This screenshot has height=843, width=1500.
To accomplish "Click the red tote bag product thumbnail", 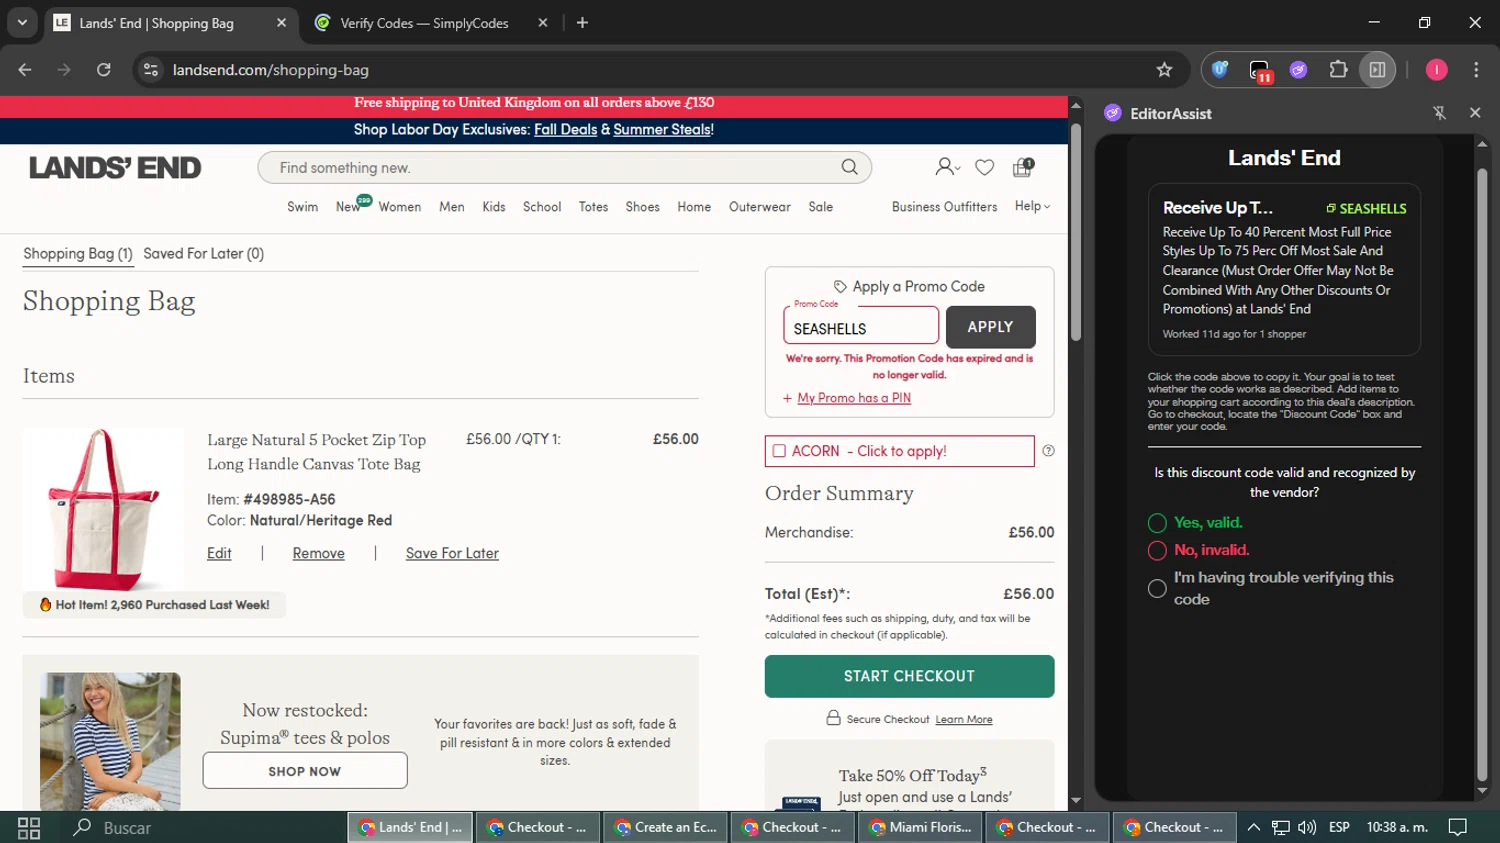I will (103, 508).
